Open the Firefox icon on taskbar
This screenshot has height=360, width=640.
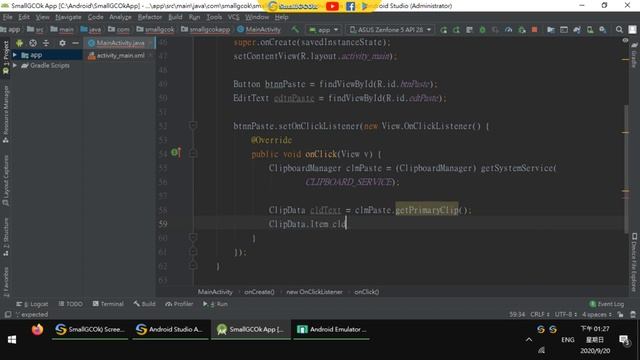(37, 329)
